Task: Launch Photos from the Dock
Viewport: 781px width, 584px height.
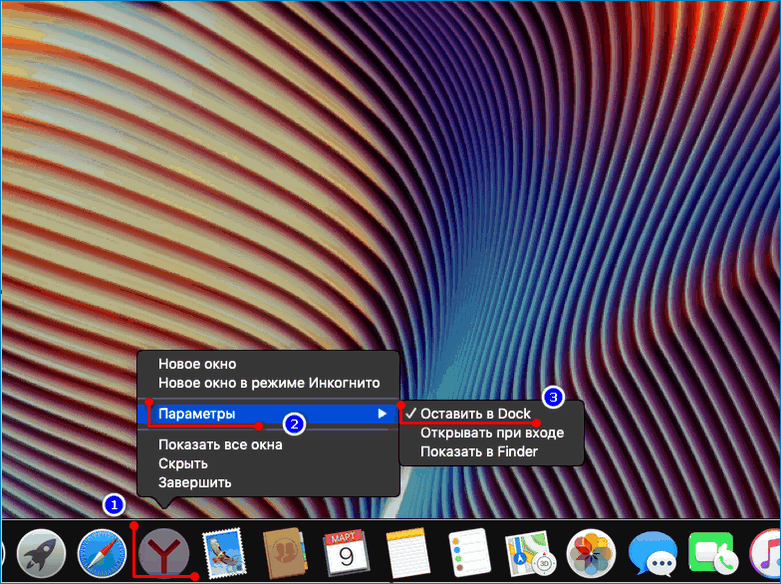Action: coord(591,553)
